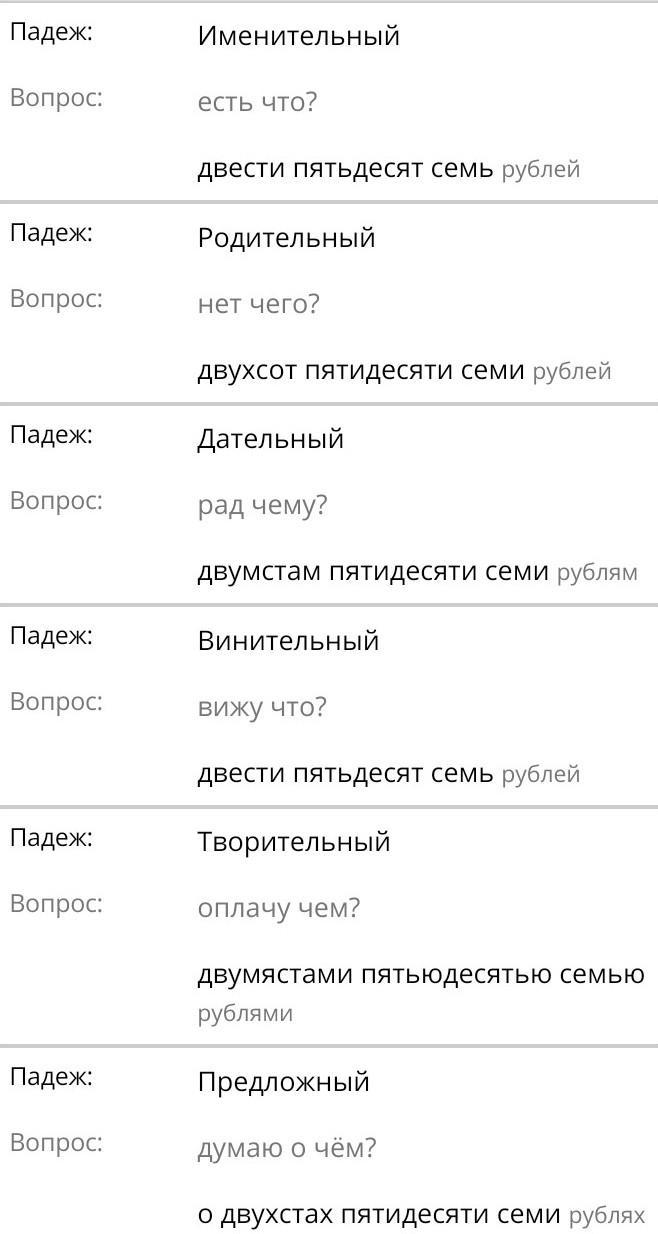The image size is (658, 1234).
Task: Select 'о двухстах пятидесяти семи' text
Action: (379, 1216)
